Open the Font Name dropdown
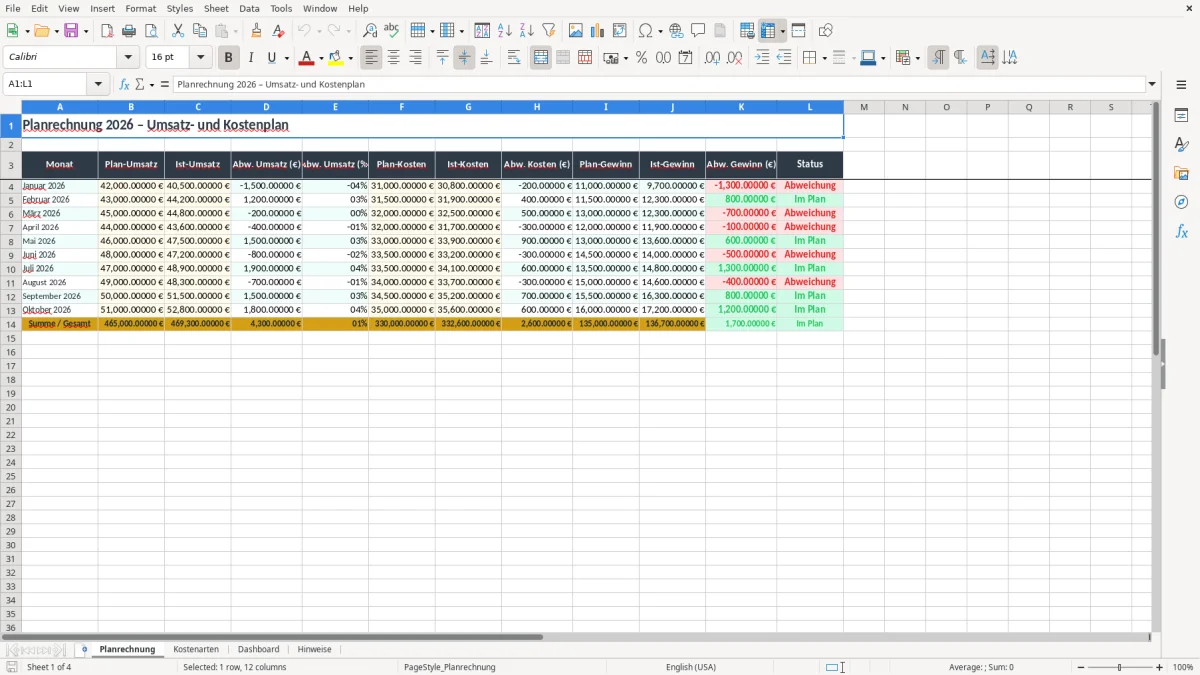The image size is (1200, 675). click(128, 58)
